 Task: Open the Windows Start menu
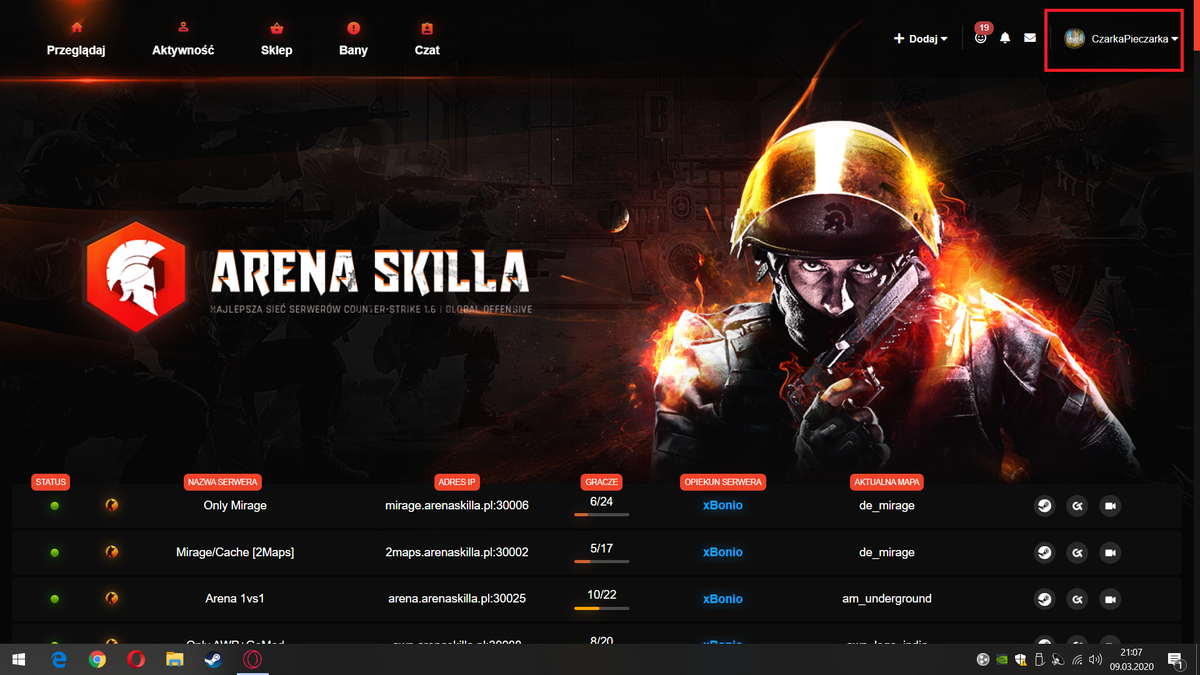[19, 660]
